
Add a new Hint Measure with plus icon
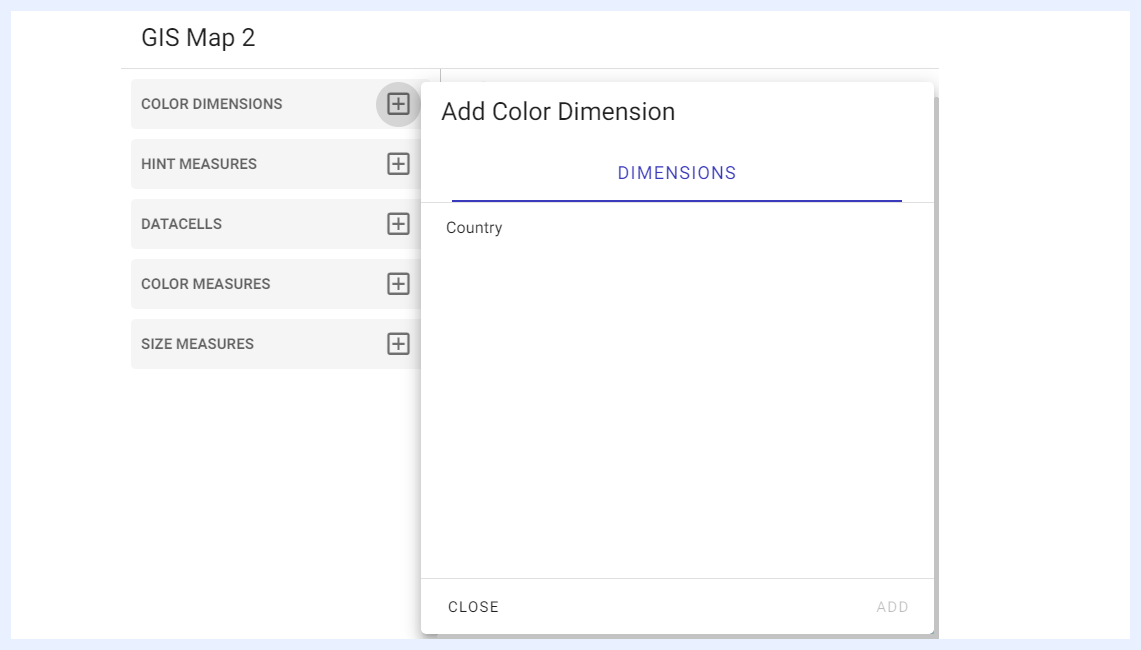coord(398,164)
